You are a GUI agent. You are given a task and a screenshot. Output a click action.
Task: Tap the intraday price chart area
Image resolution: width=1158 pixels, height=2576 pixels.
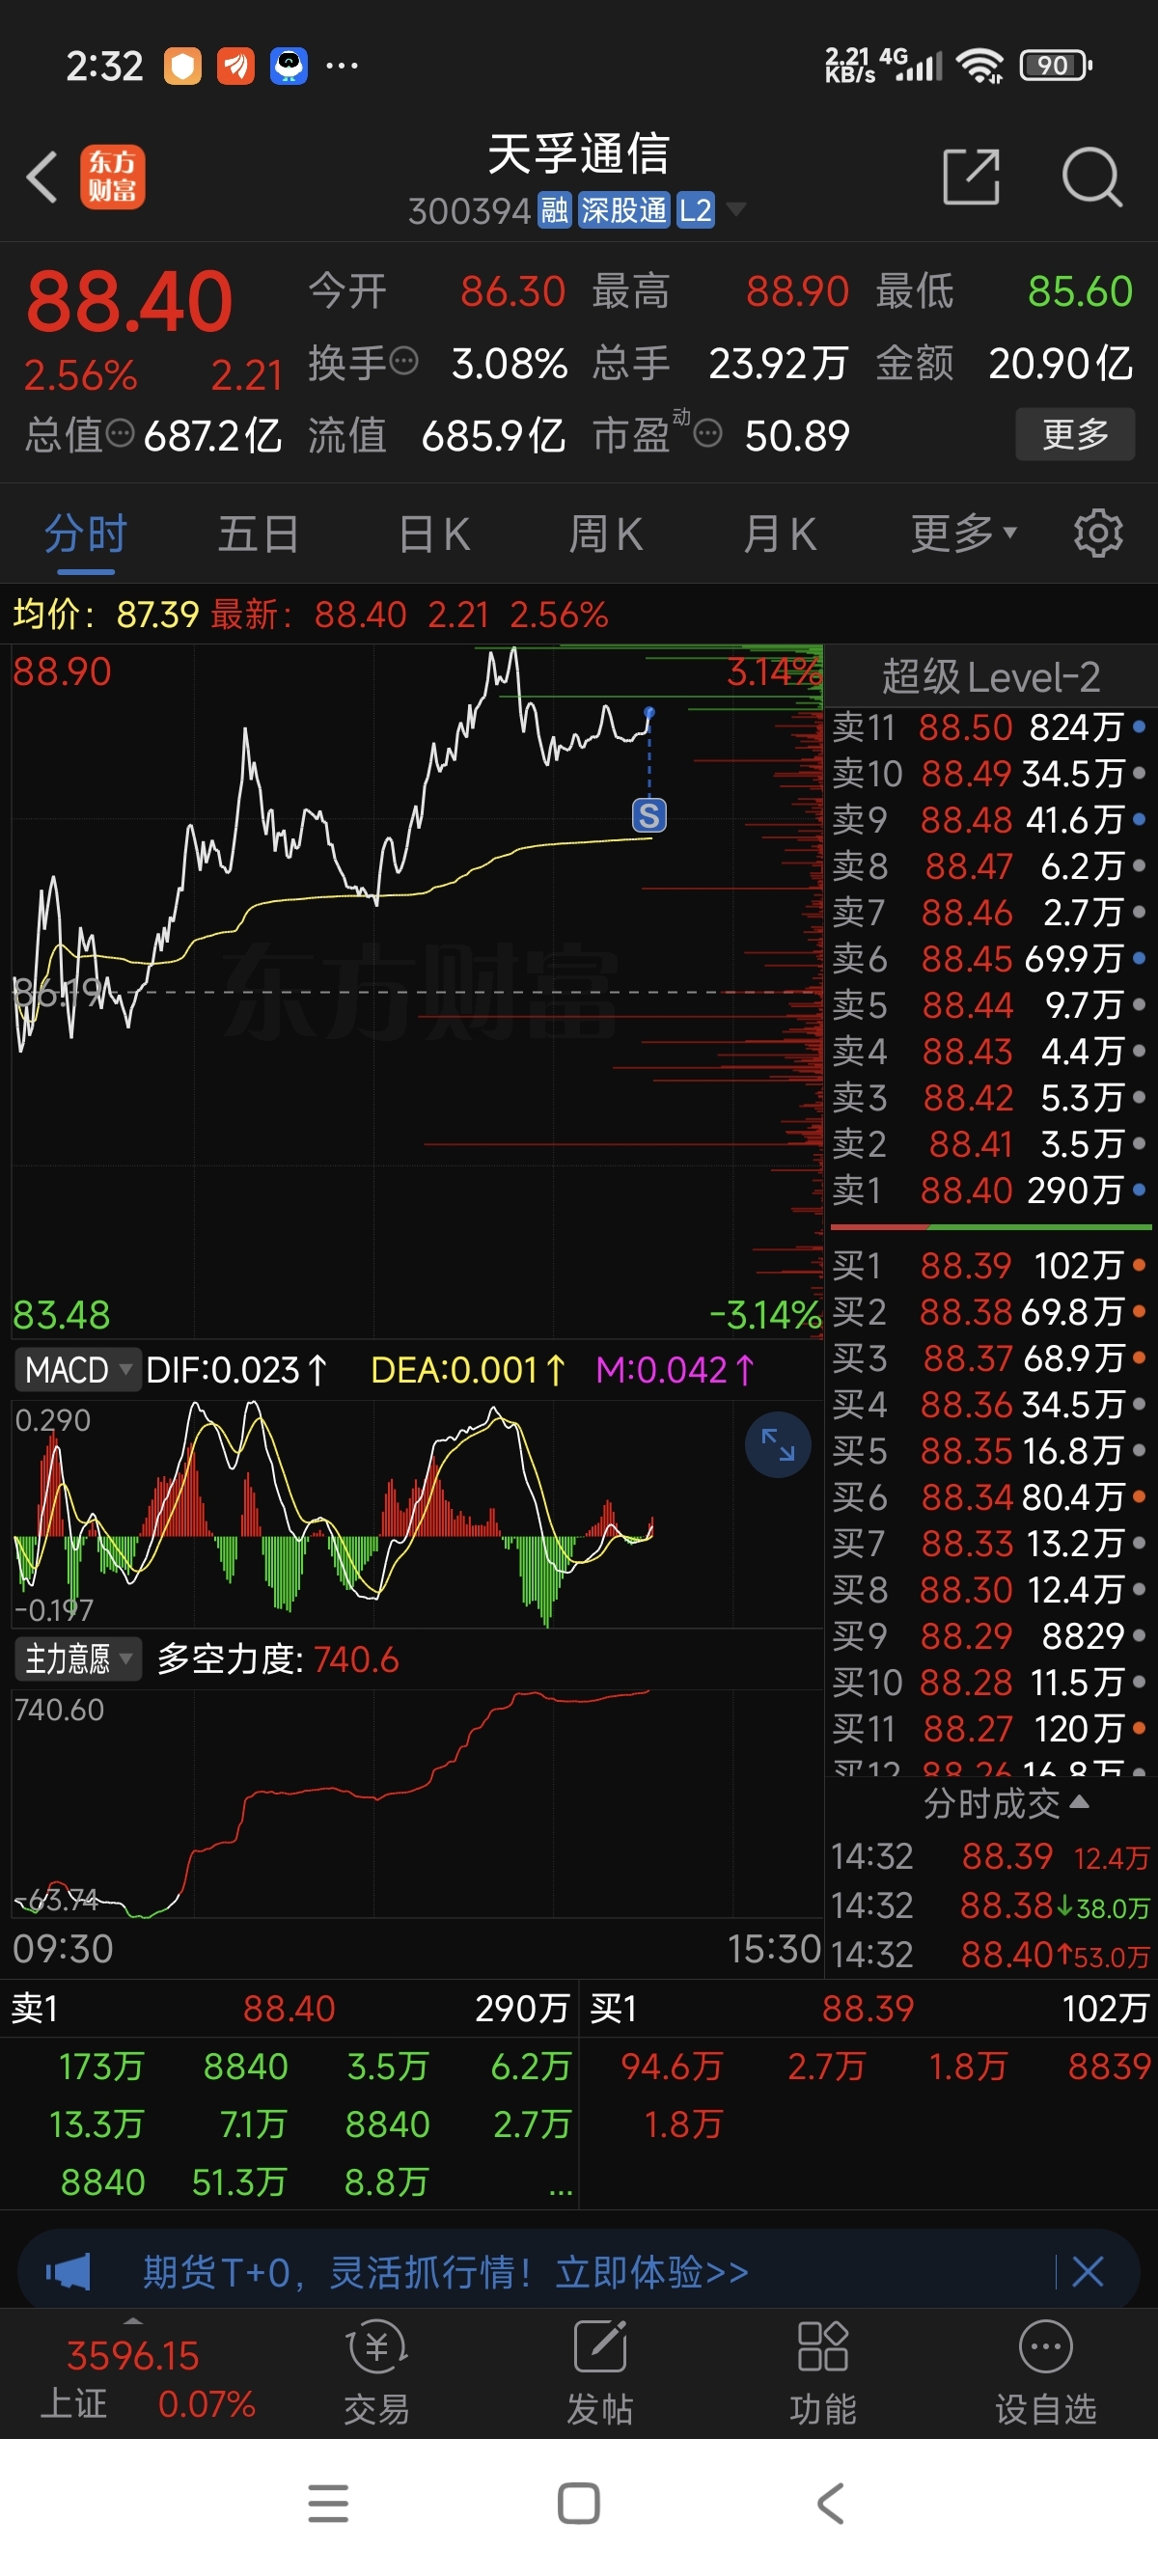click(x=416, y=990)
